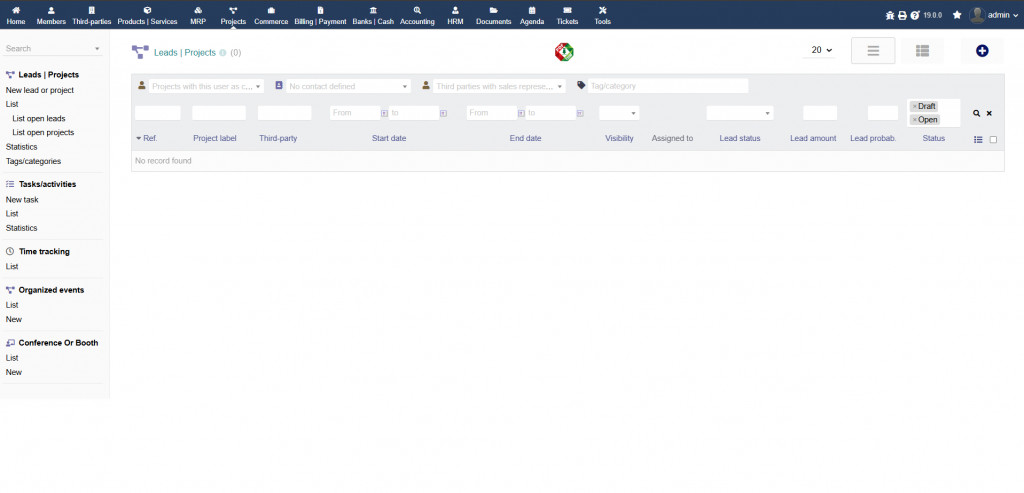Image resolution: width=1024 pixels, height=493 pixels.
Task: Click the Lead amount filter input
Action: click(820, 113)
